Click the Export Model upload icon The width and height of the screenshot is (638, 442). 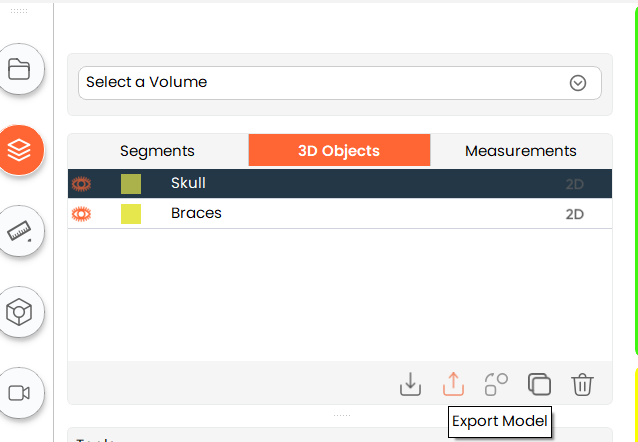point(453,384)
